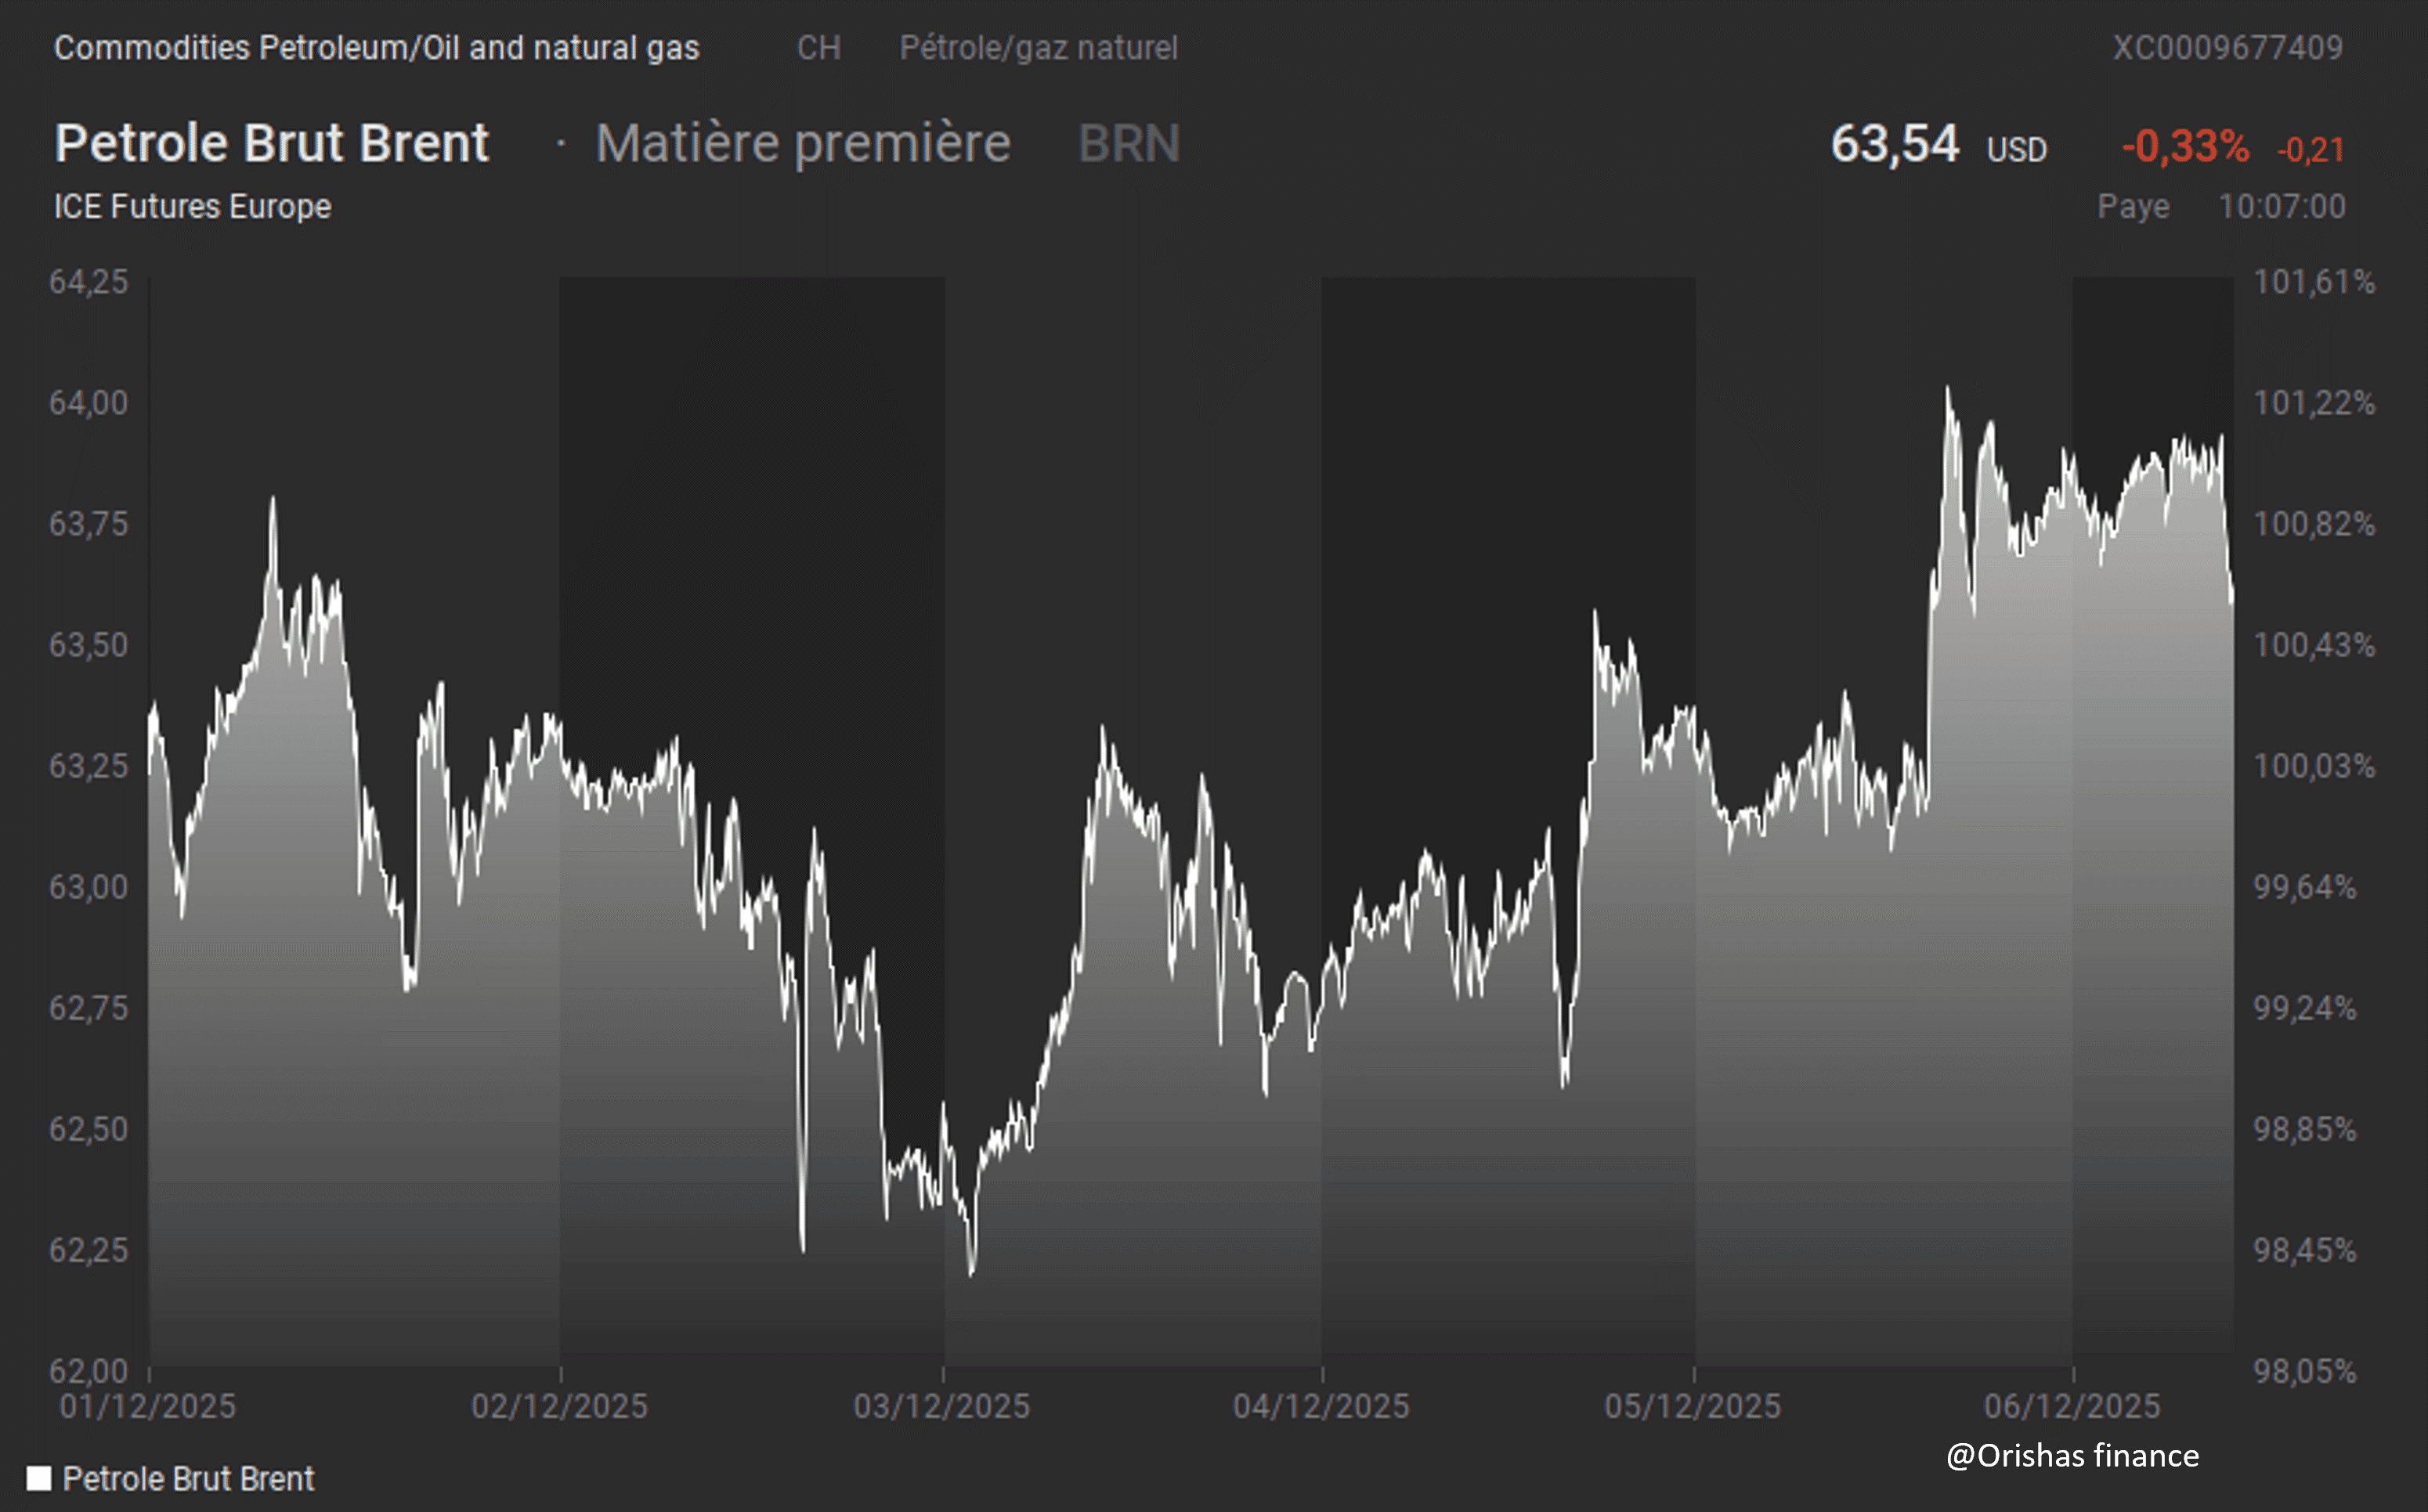Click the 06/12/2025 date axis marker
Viewport: 2428px width, 1512px height.
coord(2072,1406)
